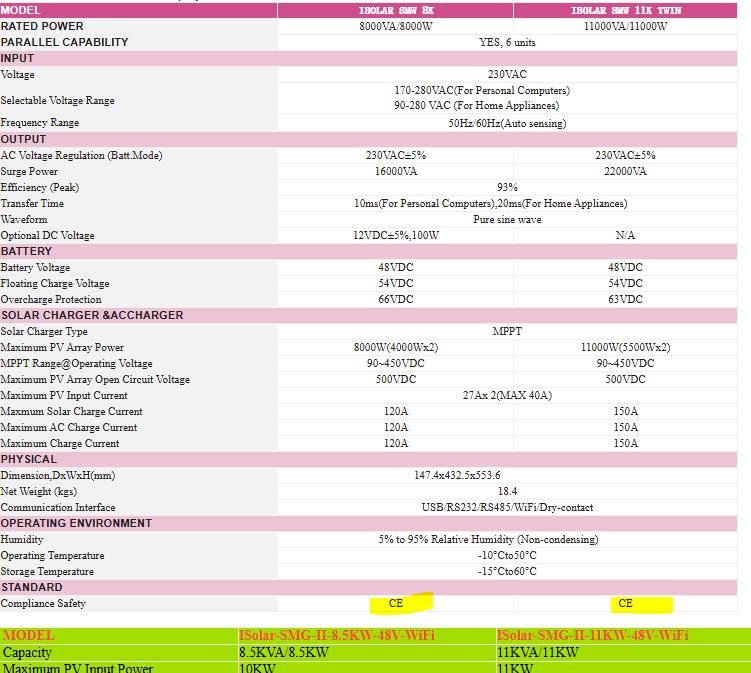Click the OPERATING ENVIRONMENT heading
Image resolution: width=751 pixels, height=673 pixels.
(76, 523)
